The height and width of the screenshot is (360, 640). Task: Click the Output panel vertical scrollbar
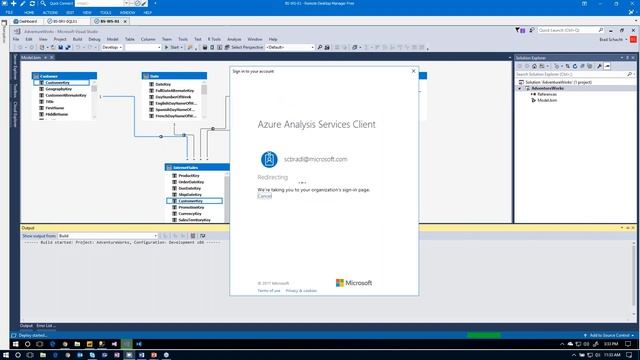click(634, 278)
